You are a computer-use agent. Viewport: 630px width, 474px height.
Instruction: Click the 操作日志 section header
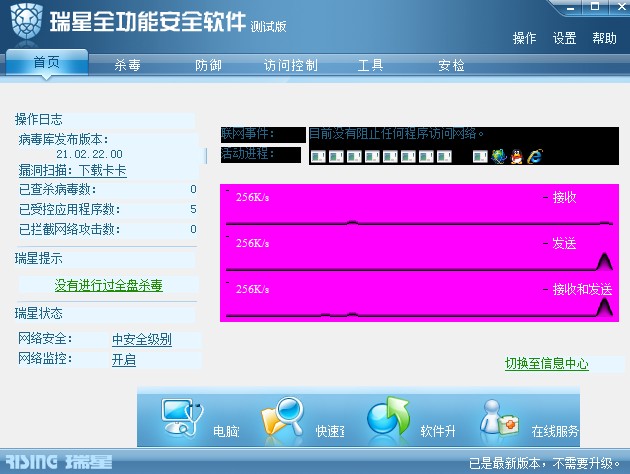[39, 119]
